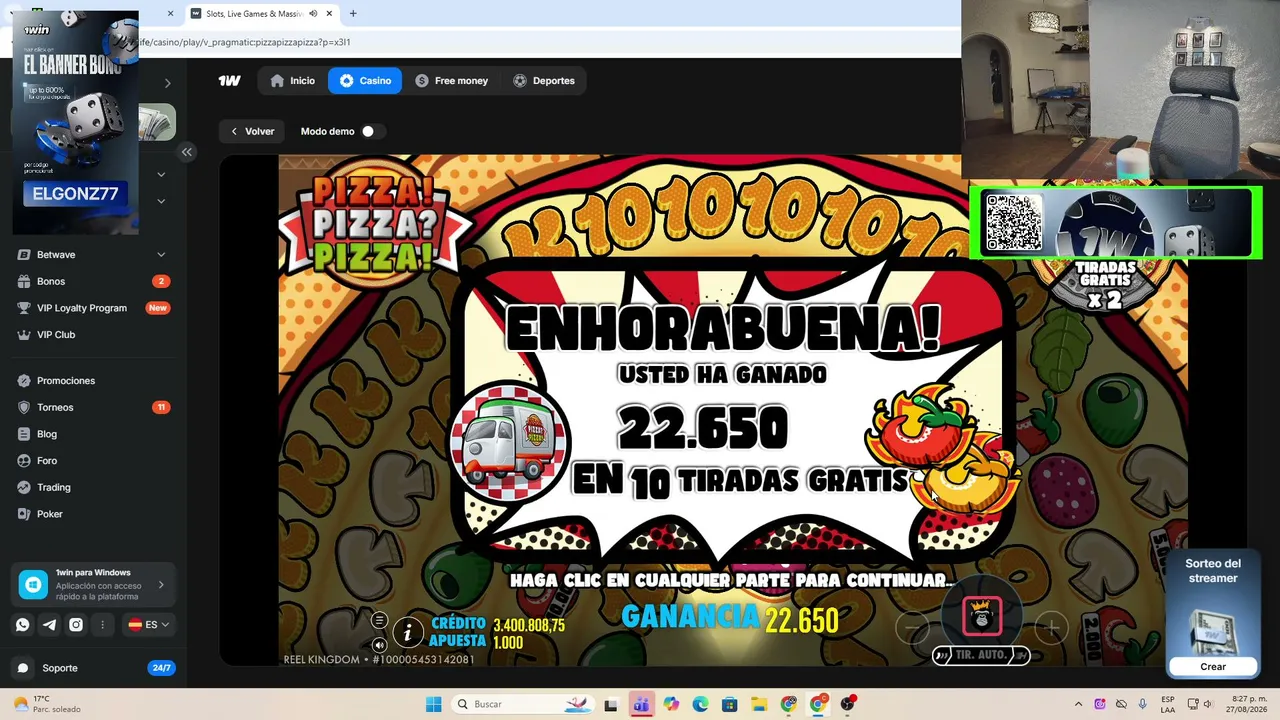Click the microphone tray icon
Image resolution: width=1280 pixels, height=720 pixels.
(x=1142, y=704)
